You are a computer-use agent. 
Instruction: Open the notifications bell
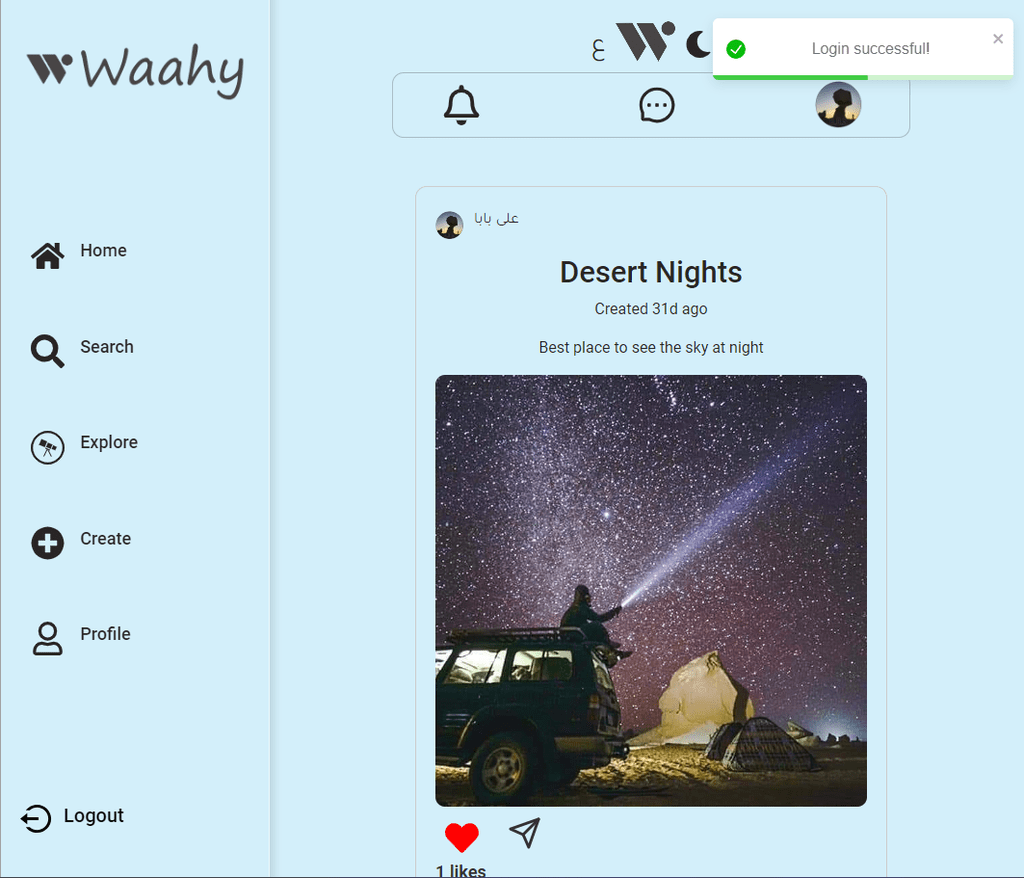(x=461, y=105)
